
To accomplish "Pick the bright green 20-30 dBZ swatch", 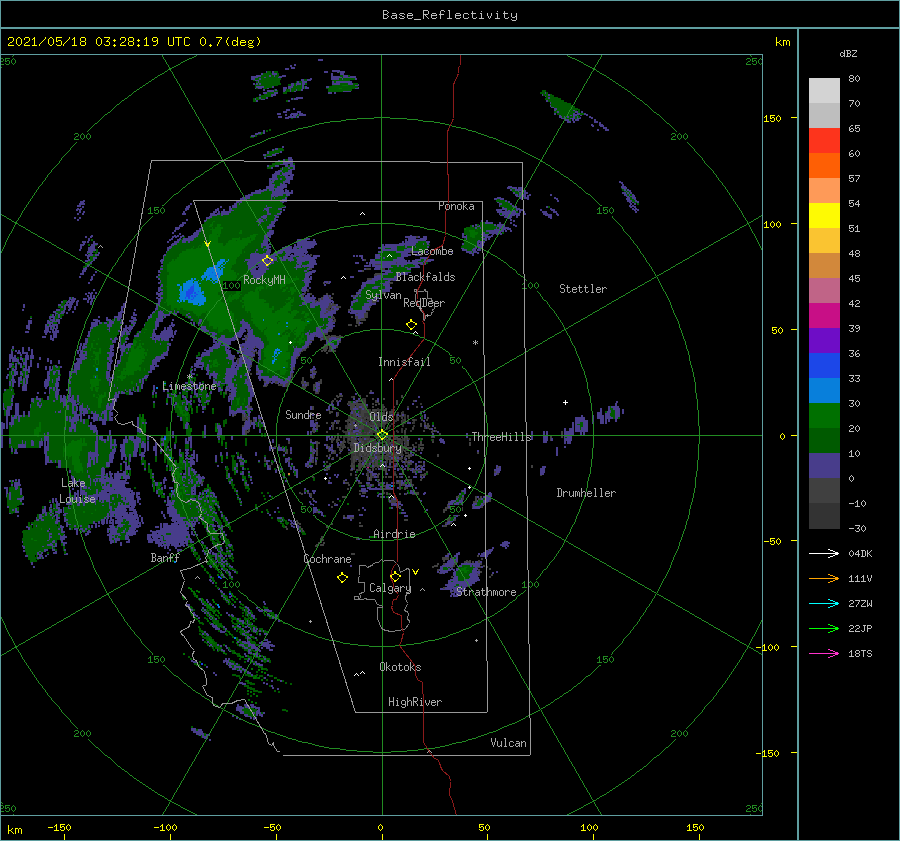I will click(824, 416).
